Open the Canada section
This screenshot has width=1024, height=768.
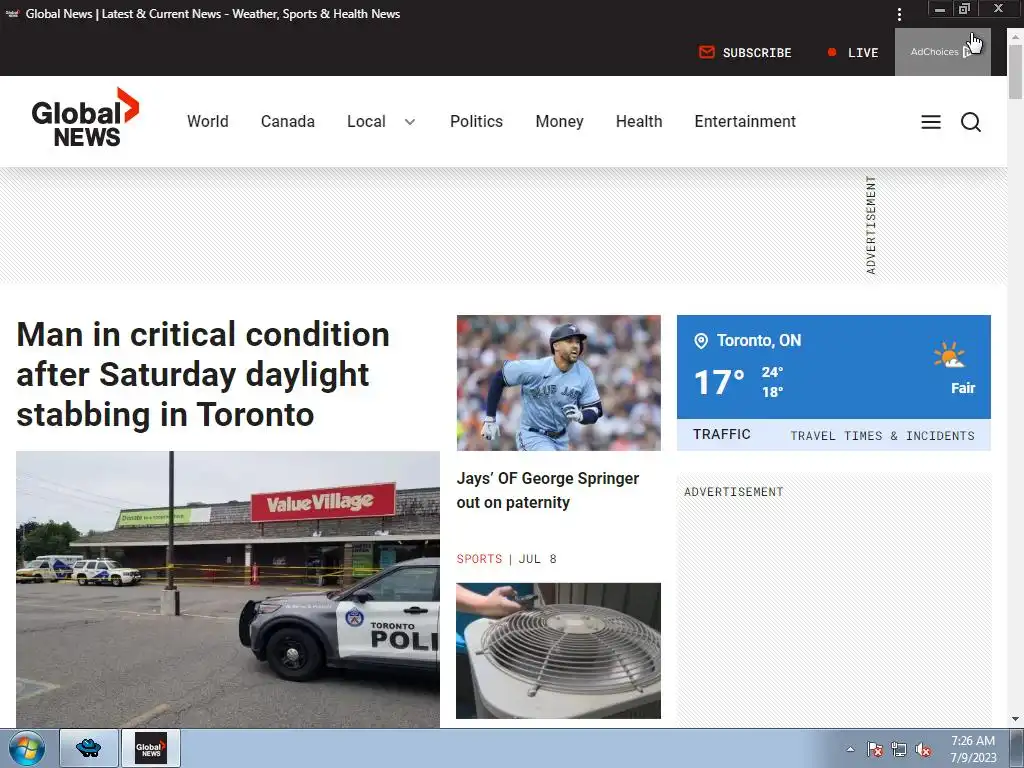point(287,121)
